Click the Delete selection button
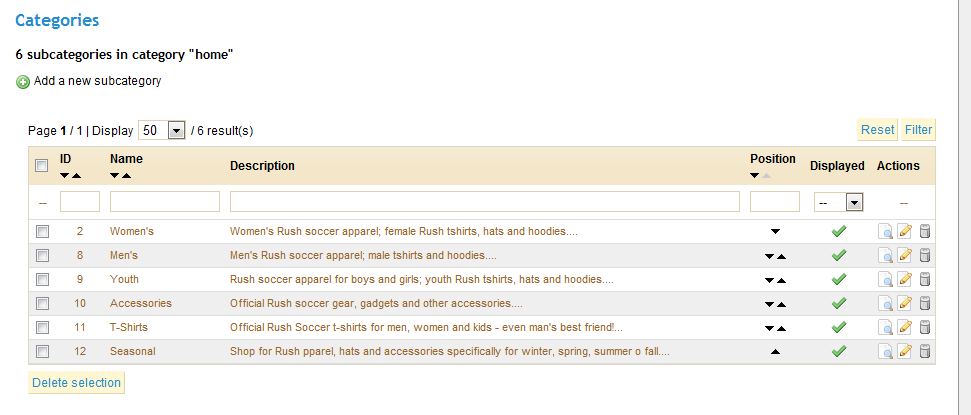Screen dimensions: 971x415 coord(76,383)
